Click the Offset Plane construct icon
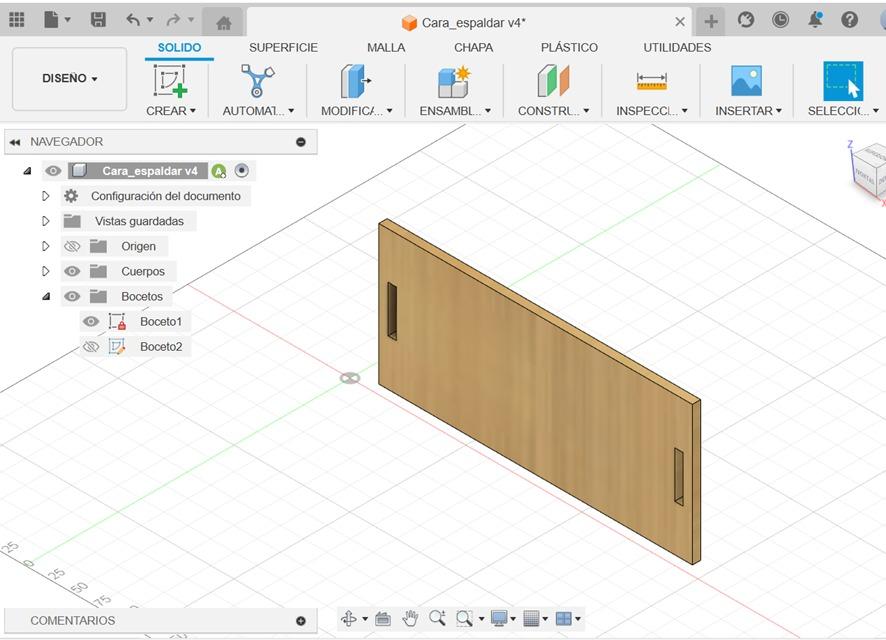The width and height of the screenshot is (886, 640). pyautogui.click(x=553, y=81)
